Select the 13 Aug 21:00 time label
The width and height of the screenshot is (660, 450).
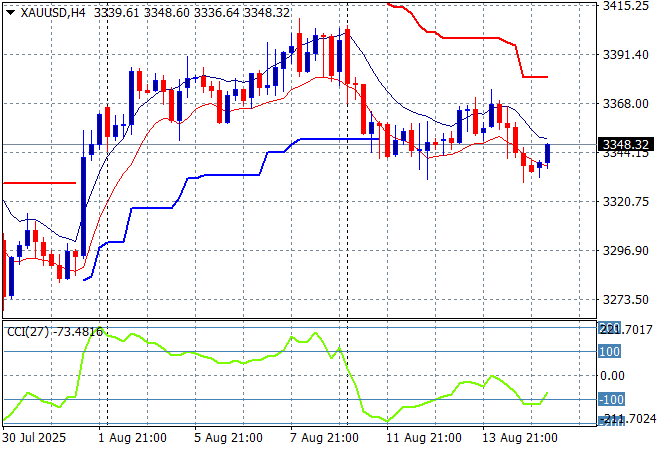(519, 438)
